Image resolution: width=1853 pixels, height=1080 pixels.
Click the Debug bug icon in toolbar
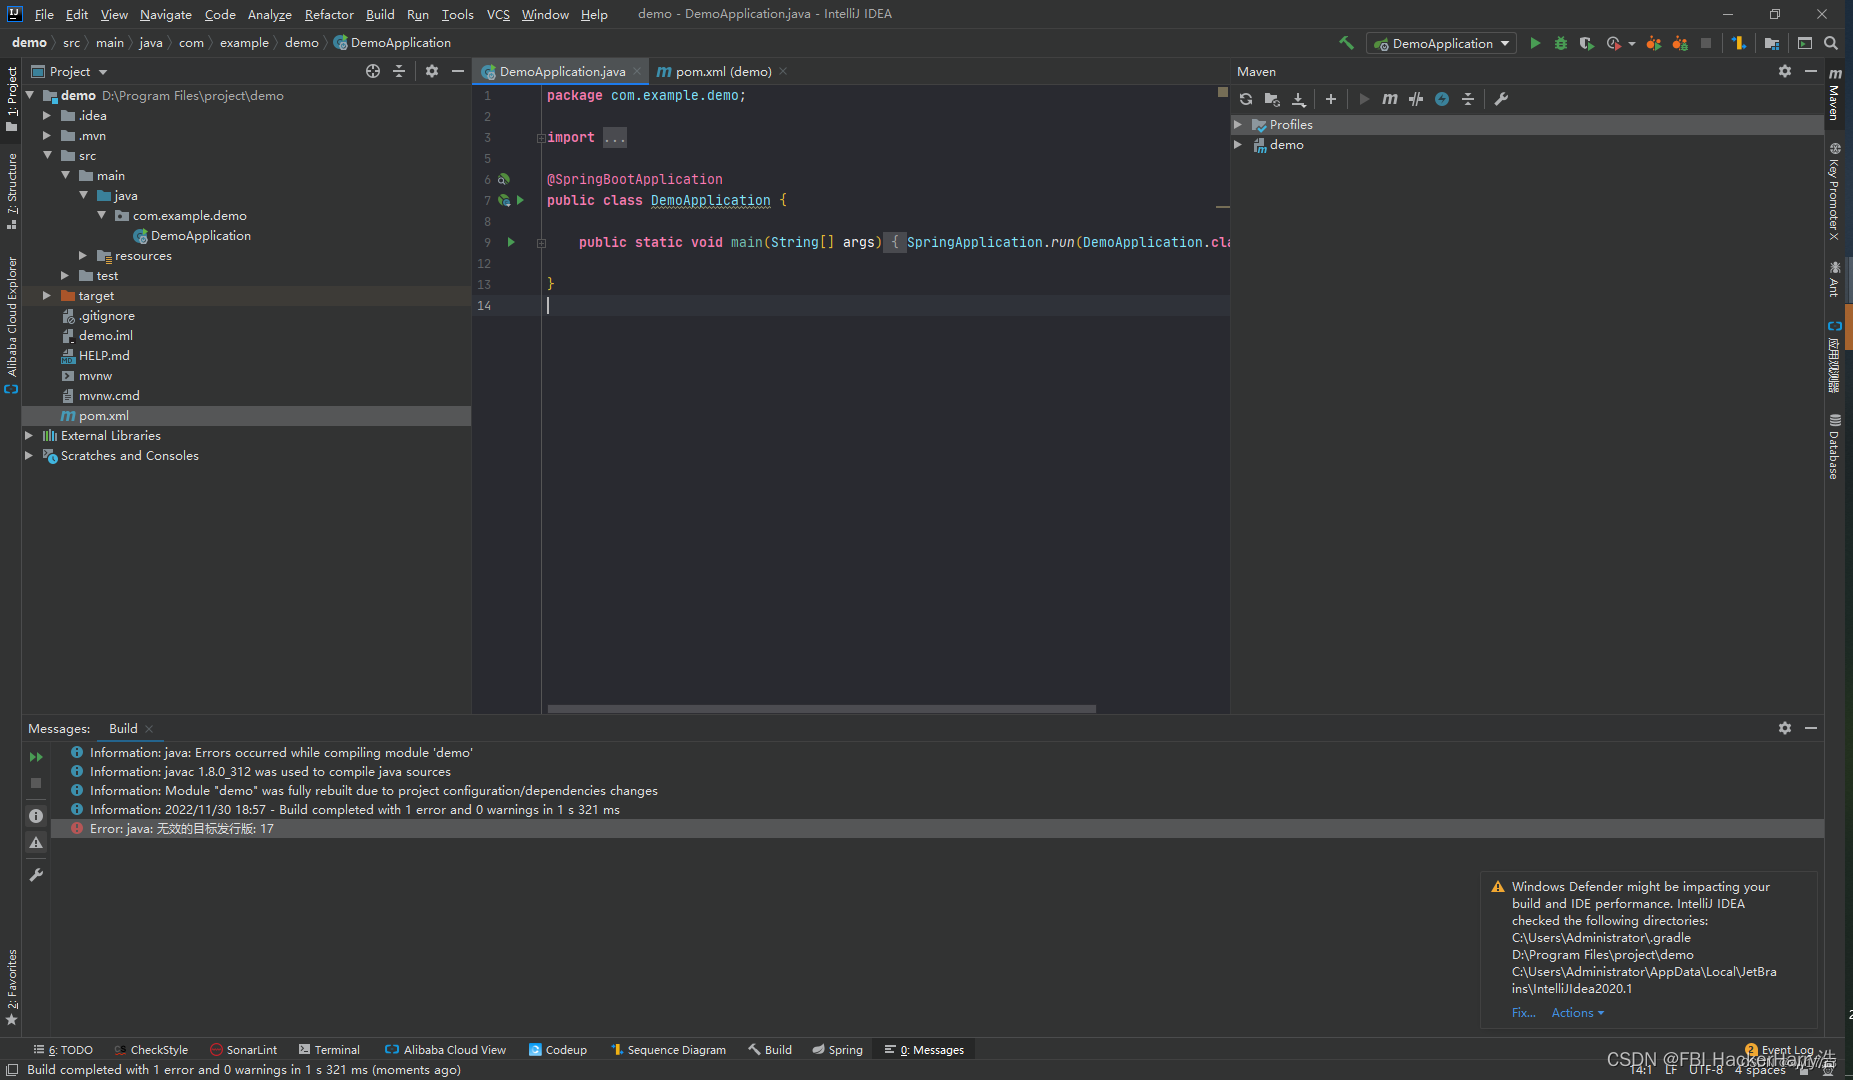tap(1560, 43)
